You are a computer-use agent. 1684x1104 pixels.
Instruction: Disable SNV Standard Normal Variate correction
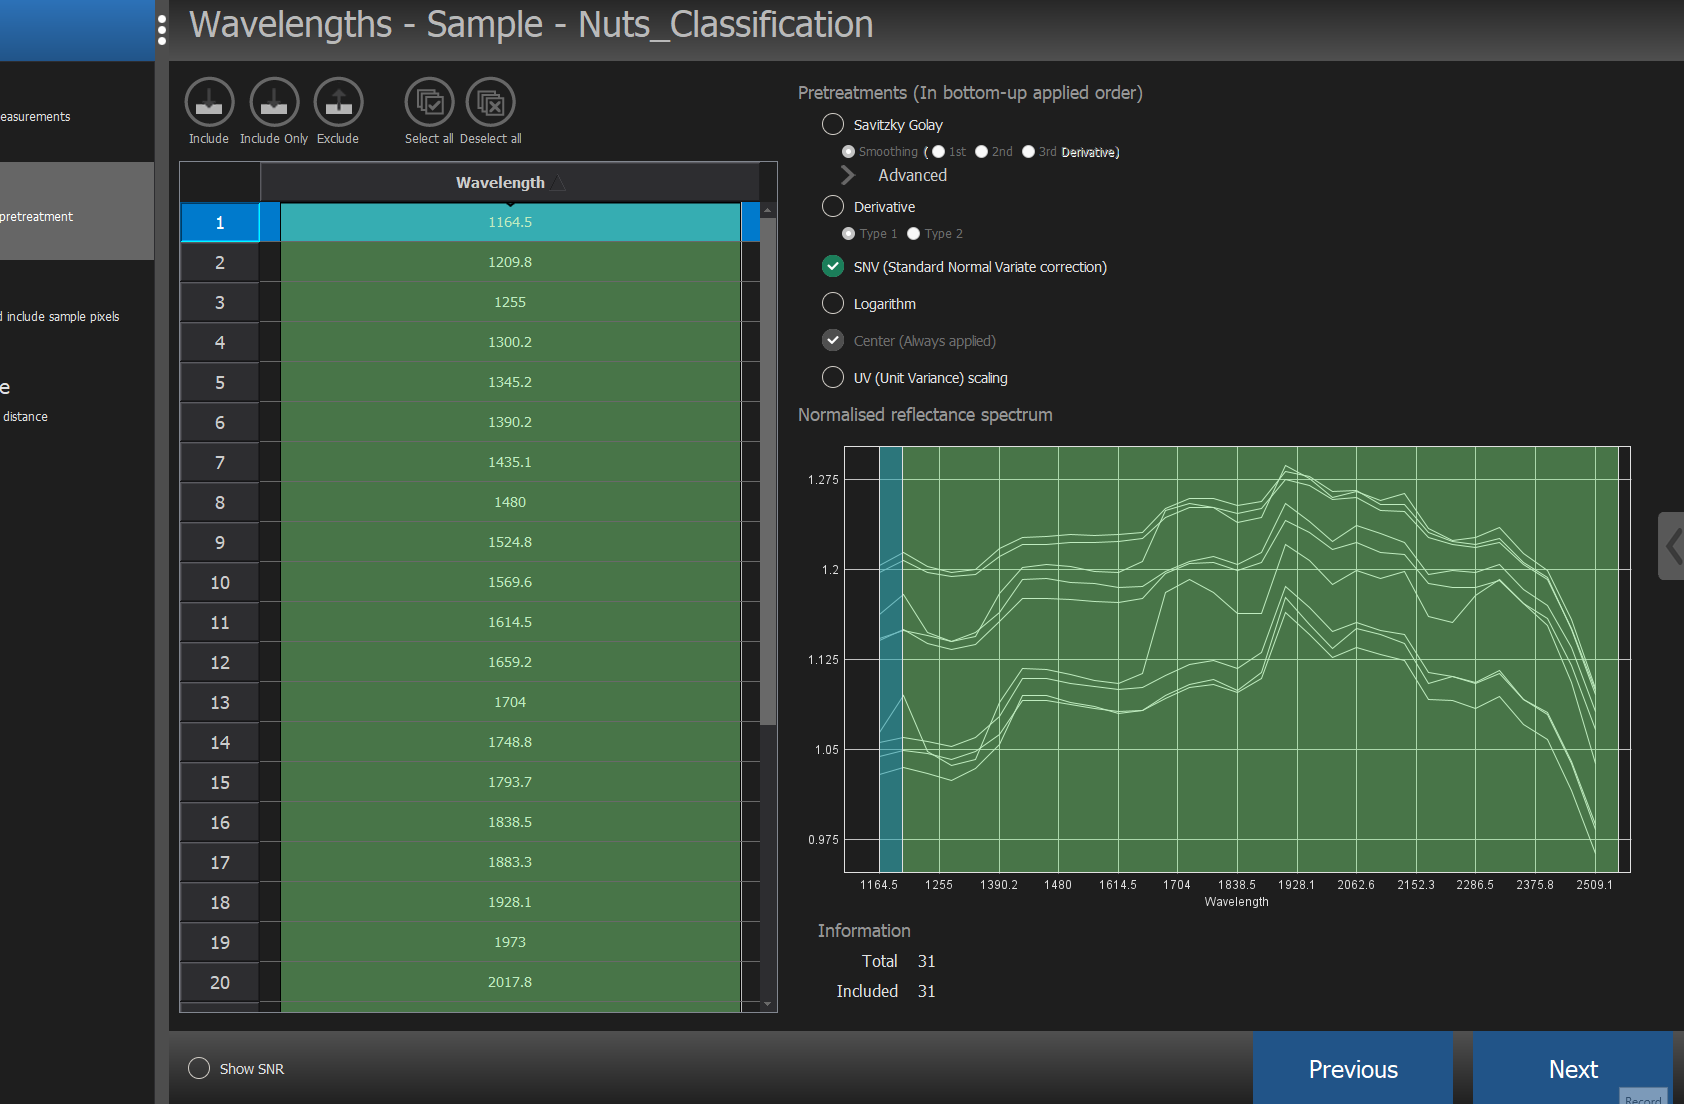[832, 267]
